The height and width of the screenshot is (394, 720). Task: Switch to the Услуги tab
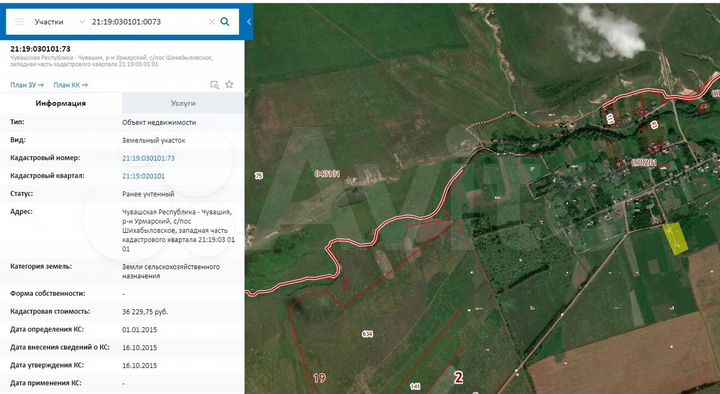[x=183, y=103]
